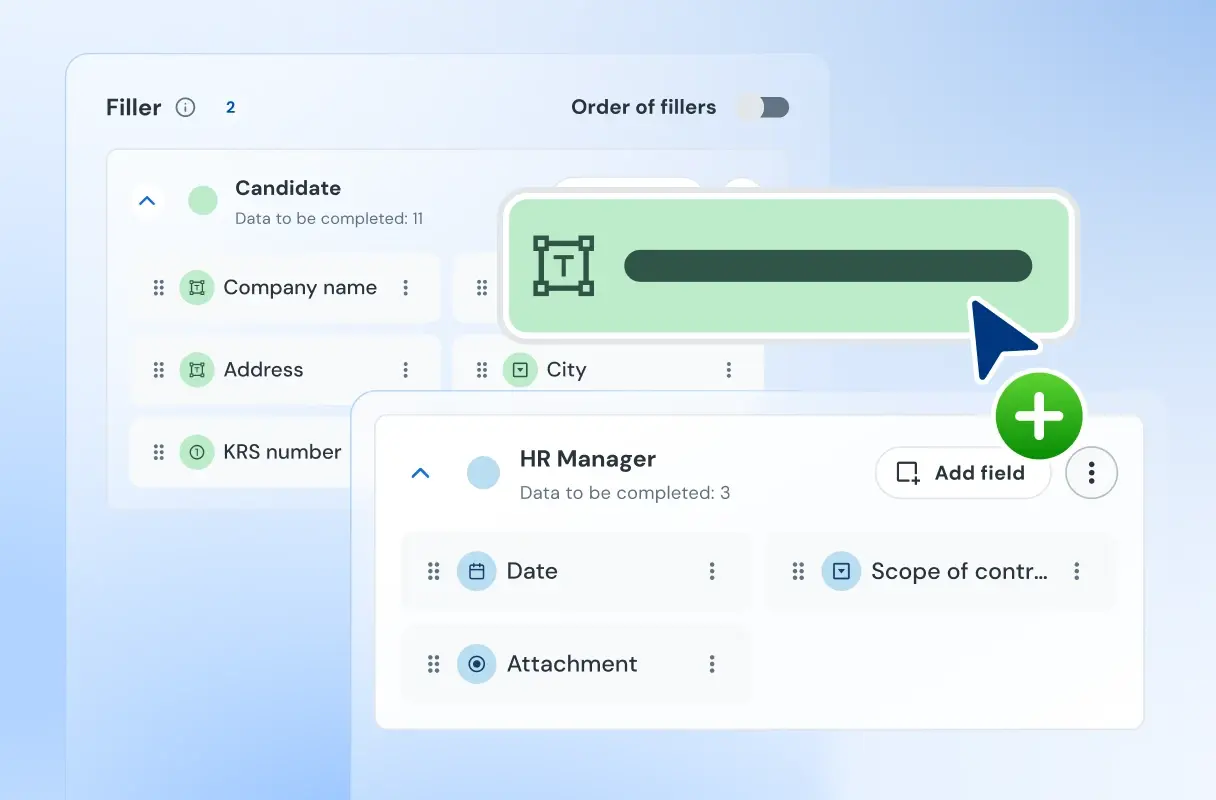Open Scope of contract field options menu
The height and width of the screenshot is (800, 1216).
coord(1077,571)
